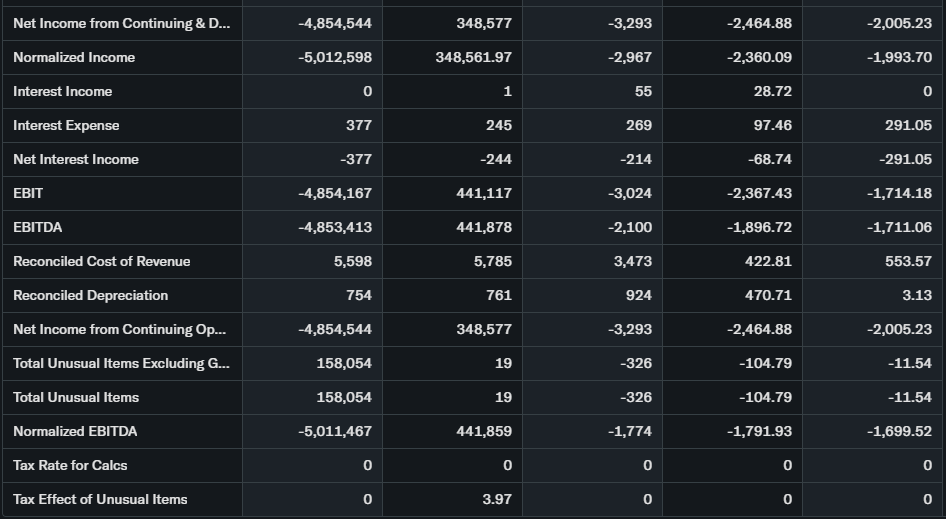The image size is (946, 519).
Task: Select the Net Interest Income label
Action: click(76, 159)
